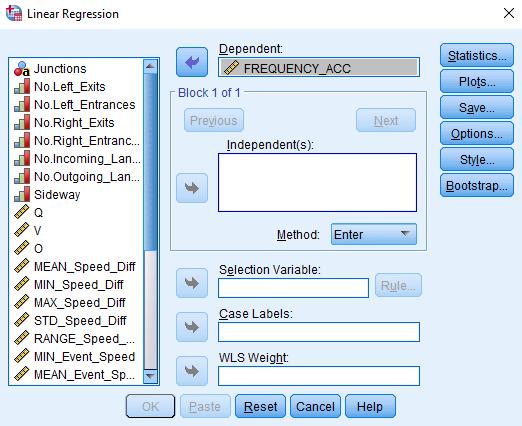522x426 pixels.
Task: Click the arrow button beside the Selection Variable field
Action: [x=192, y=283]
